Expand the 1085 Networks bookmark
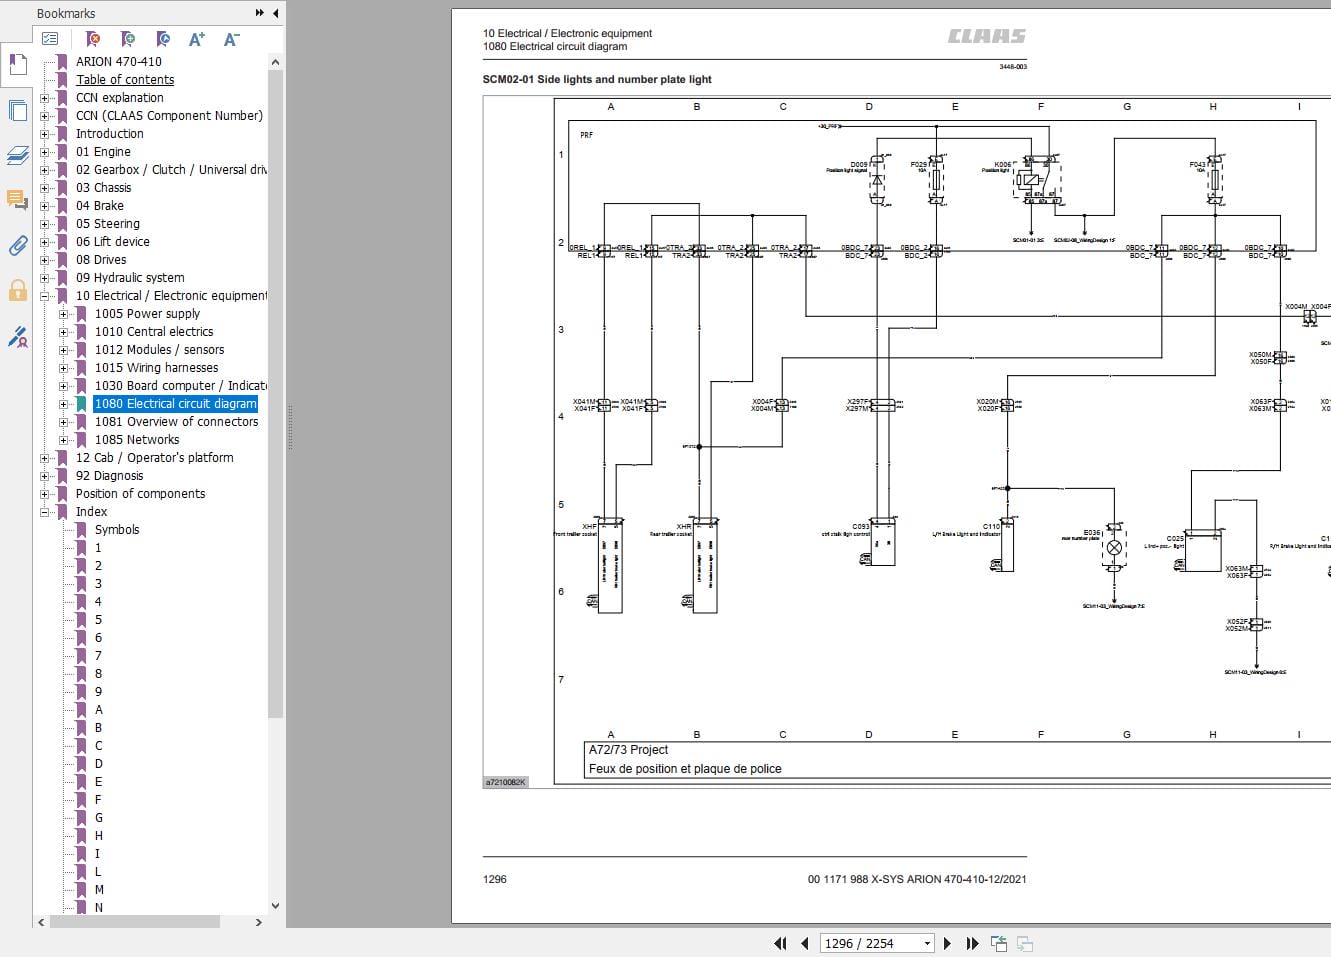 click(63, 440)
